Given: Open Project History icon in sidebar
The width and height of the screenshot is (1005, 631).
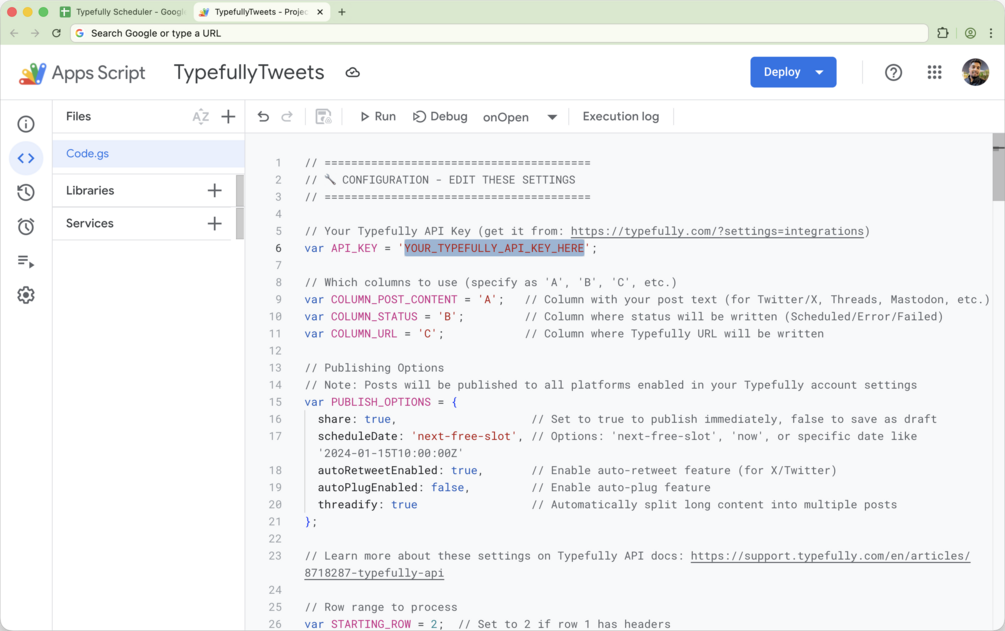Looking at the screenshot, I should click(26, 192).
